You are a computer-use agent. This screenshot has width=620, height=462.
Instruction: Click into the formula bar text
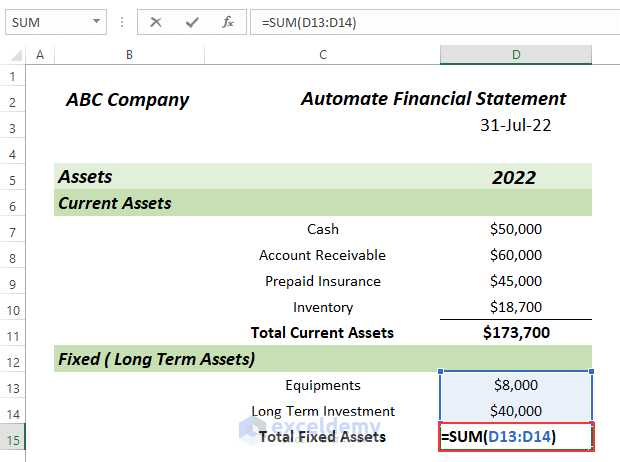click(x=420, y=21)
